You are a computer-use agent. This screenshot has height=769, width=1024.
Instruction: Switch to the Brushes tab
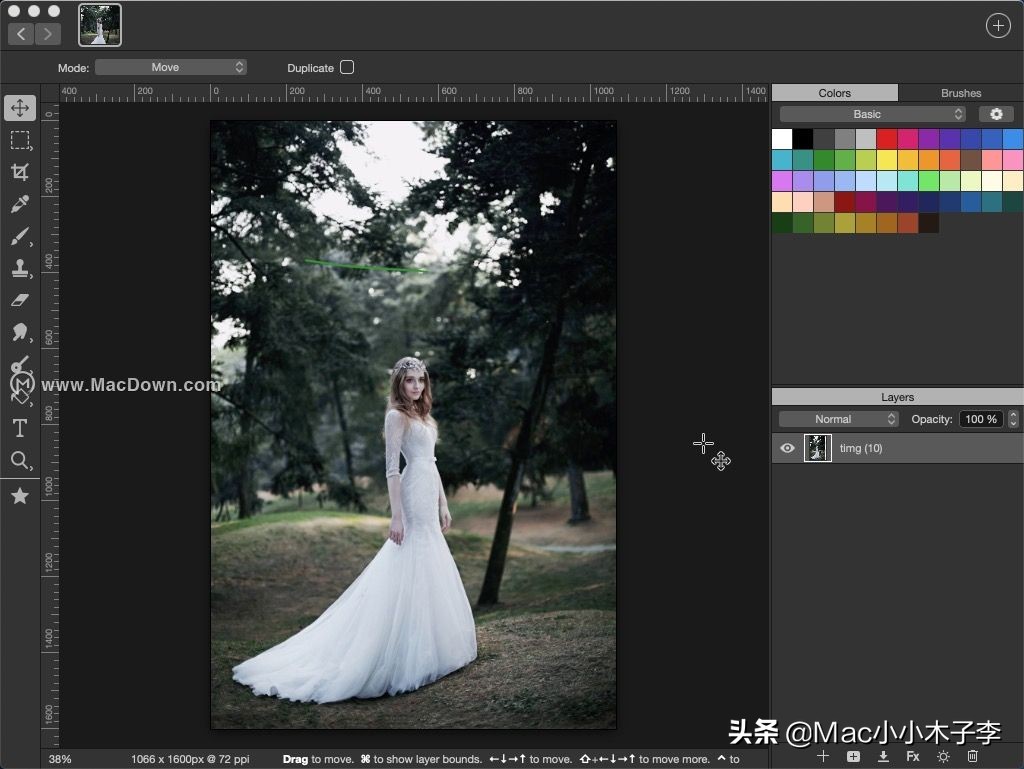click(x=959, y=92)
